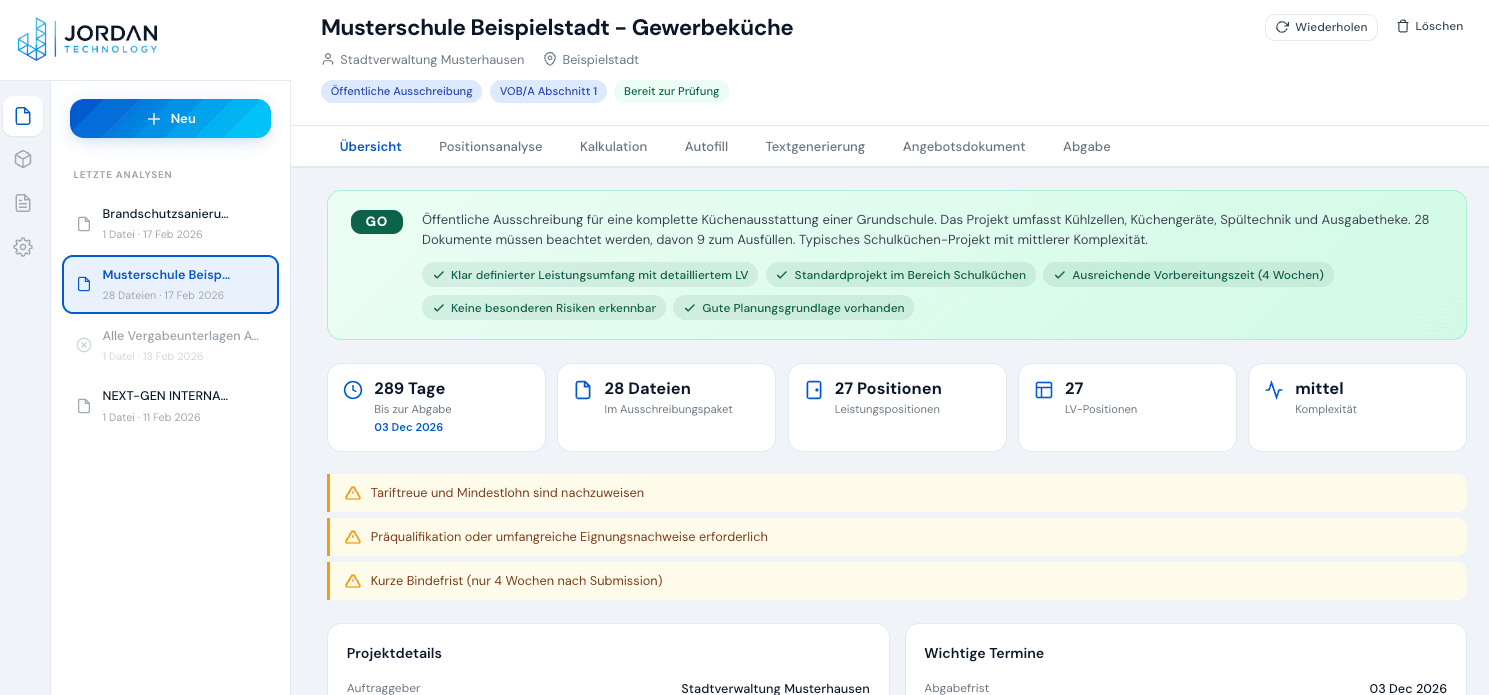Click the Präqualifikation warning text
1489x695 pixels.
tap(569, 537)
